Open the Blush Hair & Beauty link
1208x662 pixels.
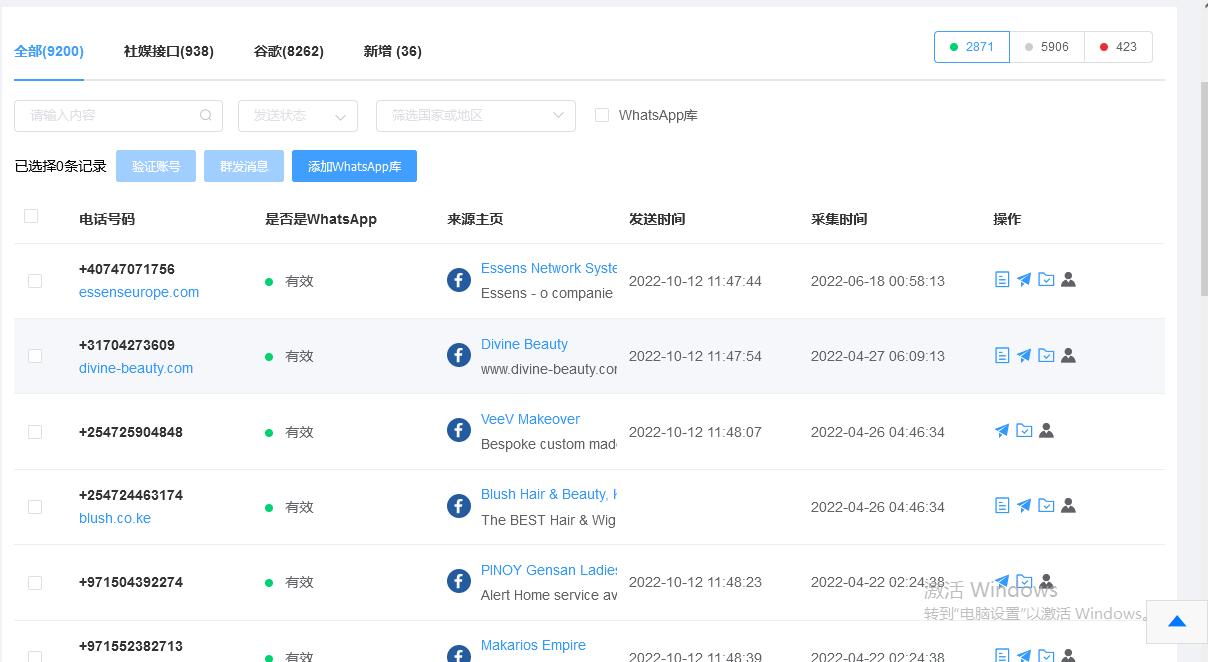[549, 494]
